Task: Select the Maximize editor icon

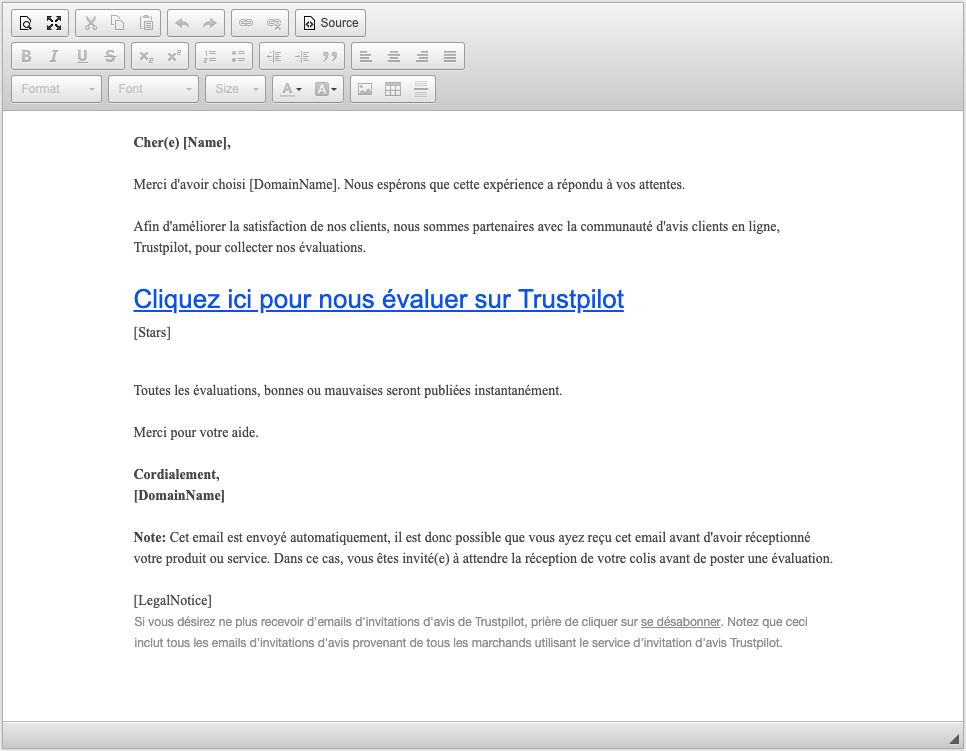Action: [53, 22]
